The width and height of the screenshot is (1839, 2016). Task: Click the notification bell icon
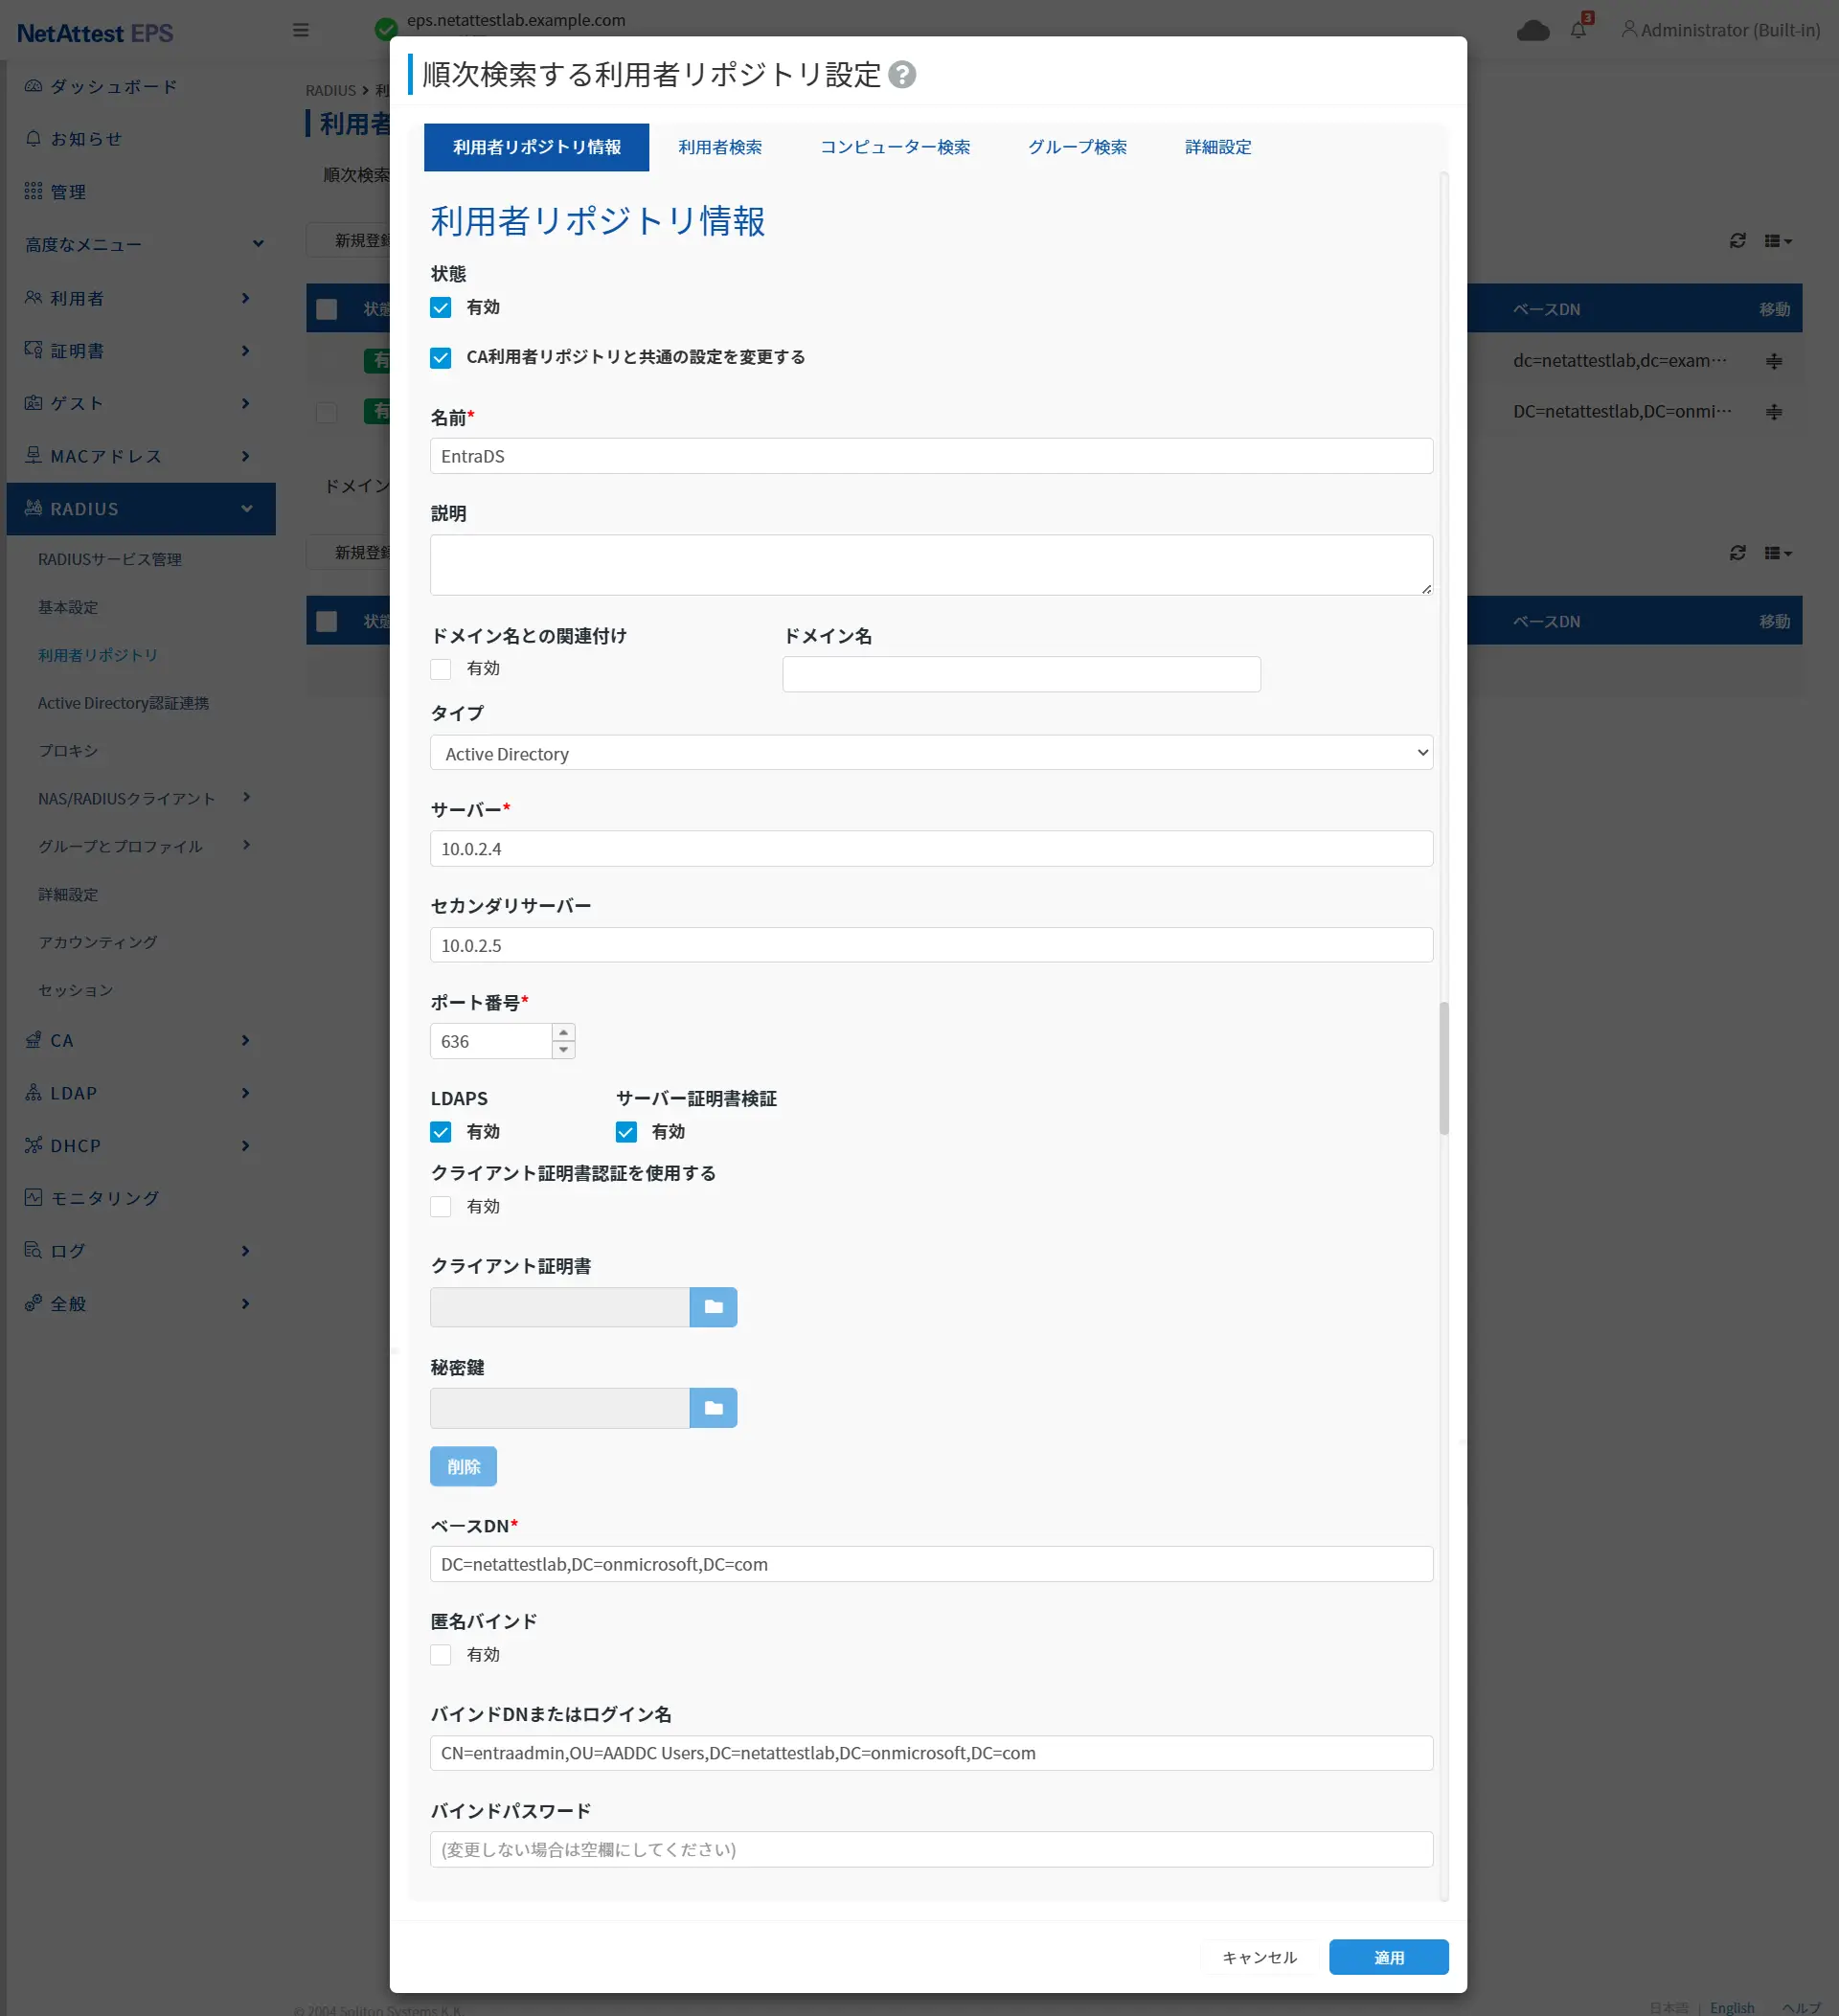[x=1577, y=30]
